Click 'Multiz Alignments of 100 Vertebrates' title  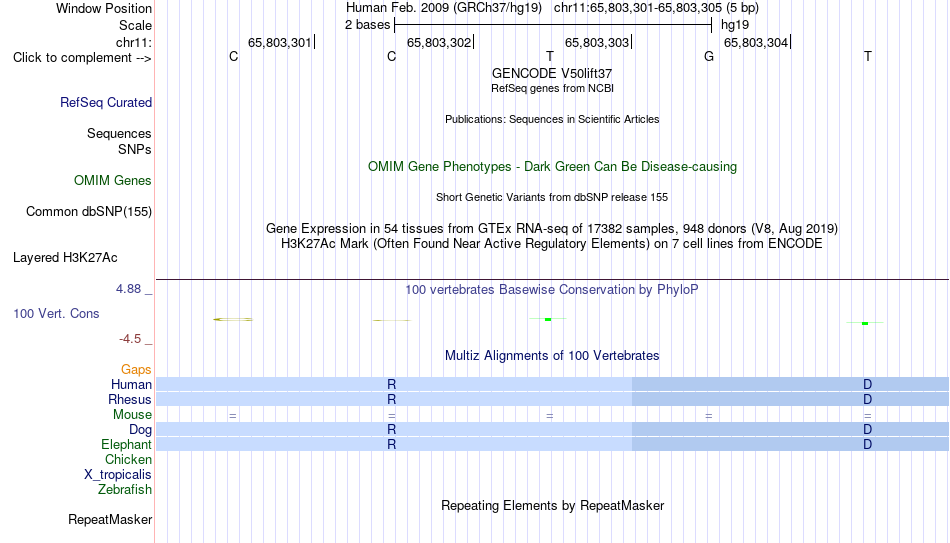tap(552, 356)
